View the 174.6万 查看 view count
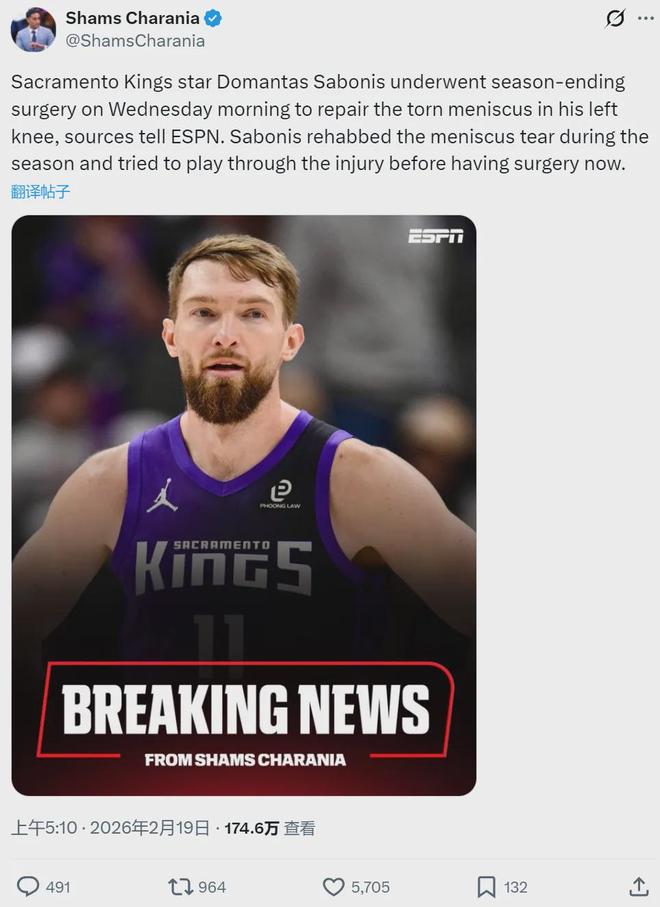 pos(270,828)
